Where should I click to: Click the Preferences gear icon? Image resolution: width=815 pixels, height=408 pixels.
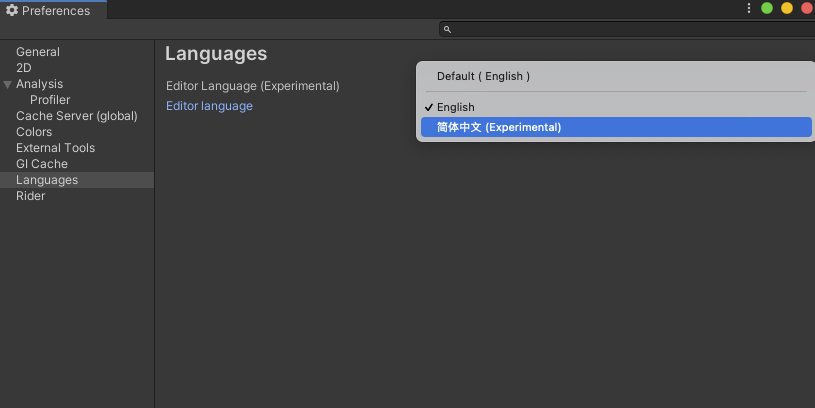coord(11,10)
